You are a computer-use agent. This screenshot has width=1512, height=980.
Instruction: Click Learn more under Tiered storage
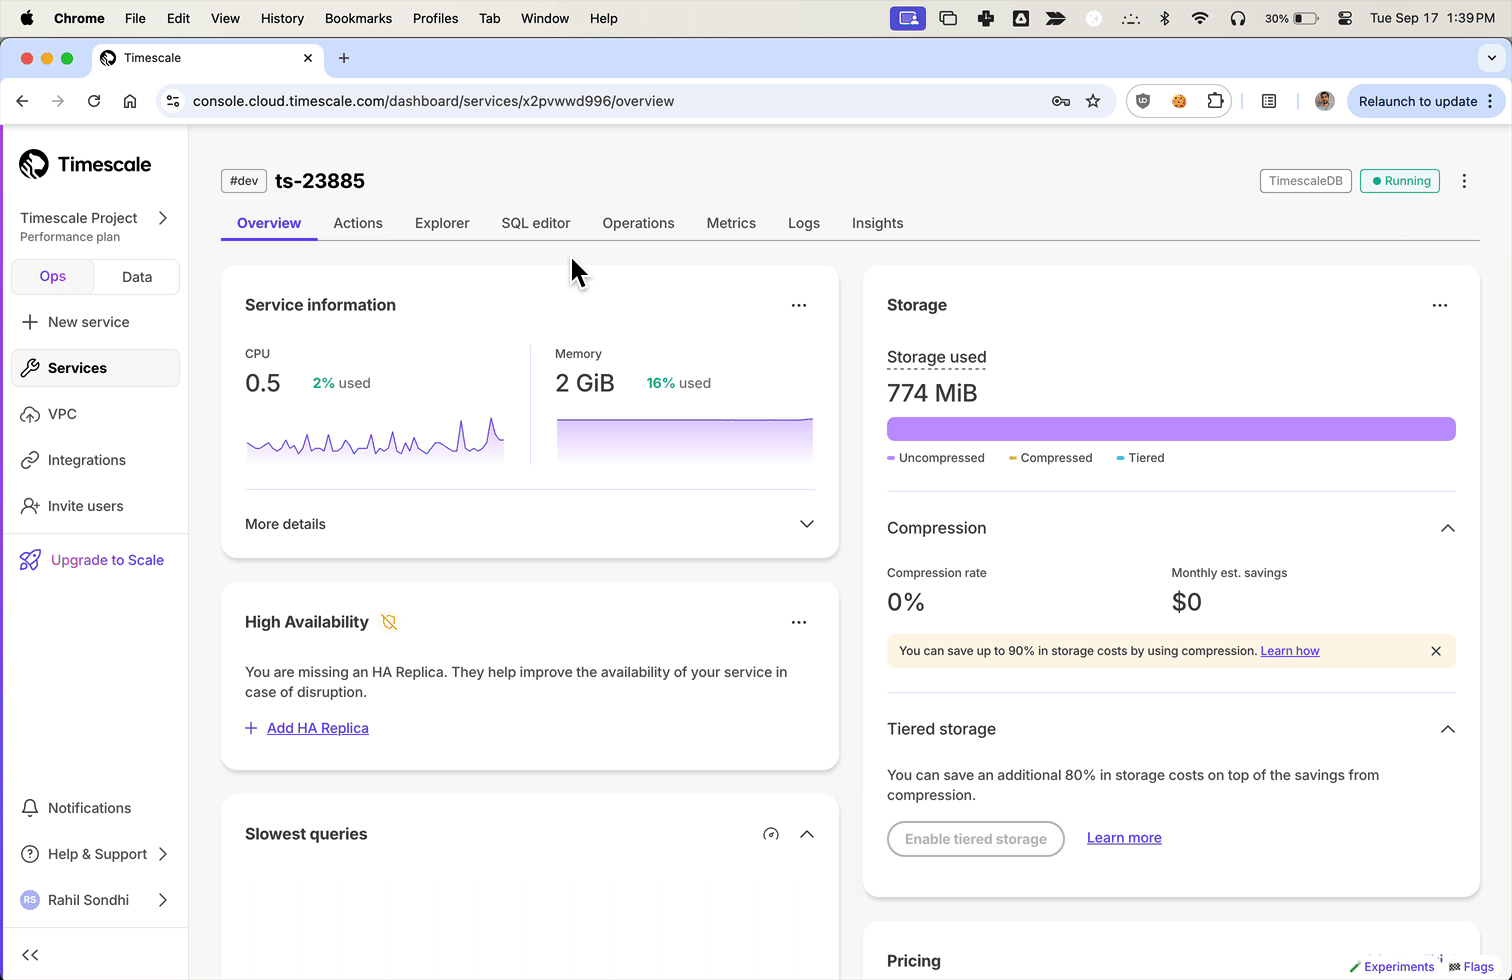click(1124, 838)
